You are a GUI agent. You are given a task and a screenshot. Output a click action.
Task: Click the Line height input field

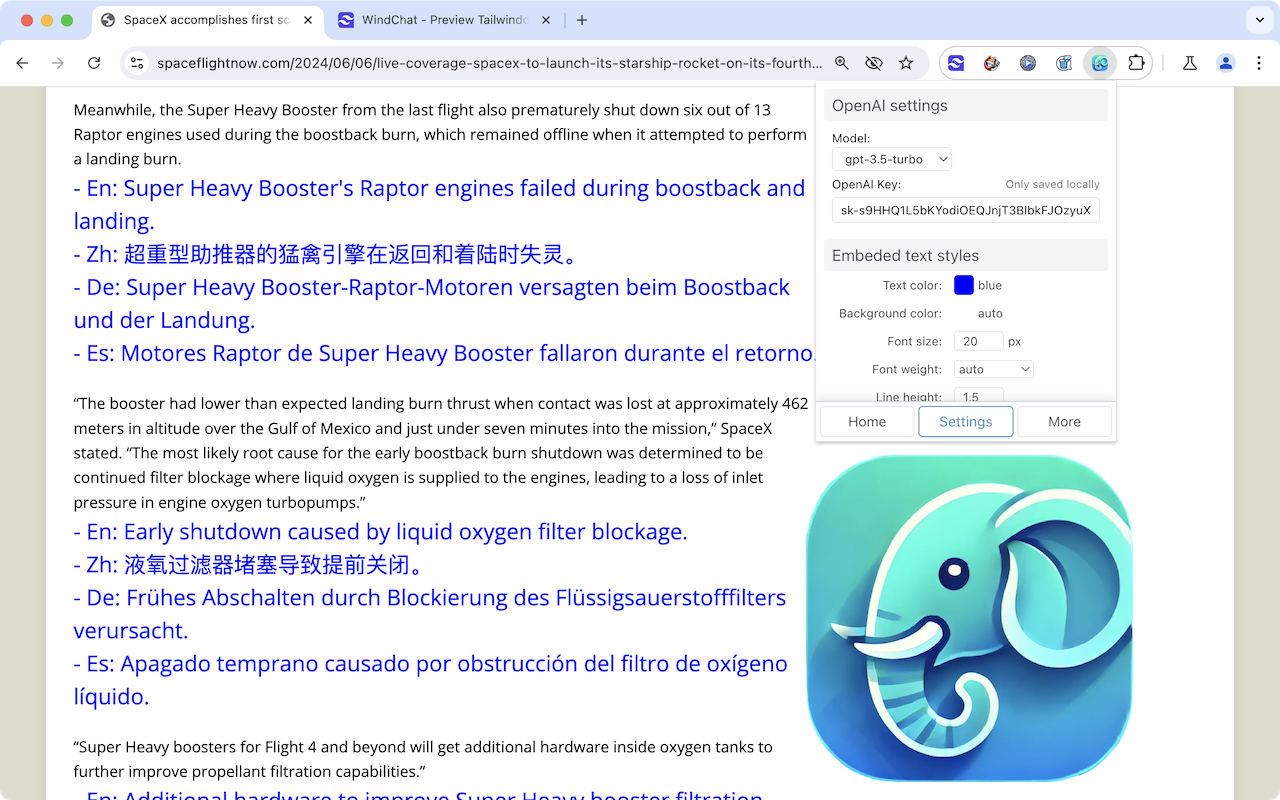(x=979, y=396)
